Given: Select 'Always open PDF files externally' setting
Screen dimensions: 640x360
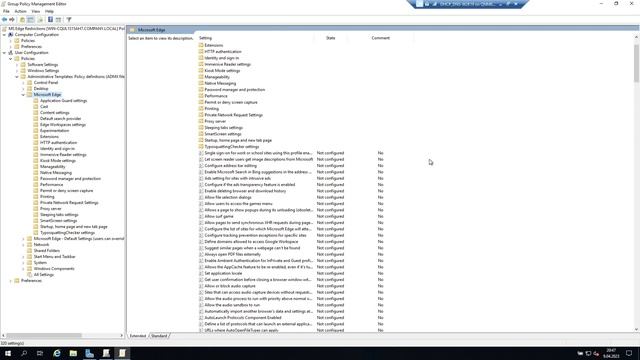Looking at the screenshot, I should 232,254.
